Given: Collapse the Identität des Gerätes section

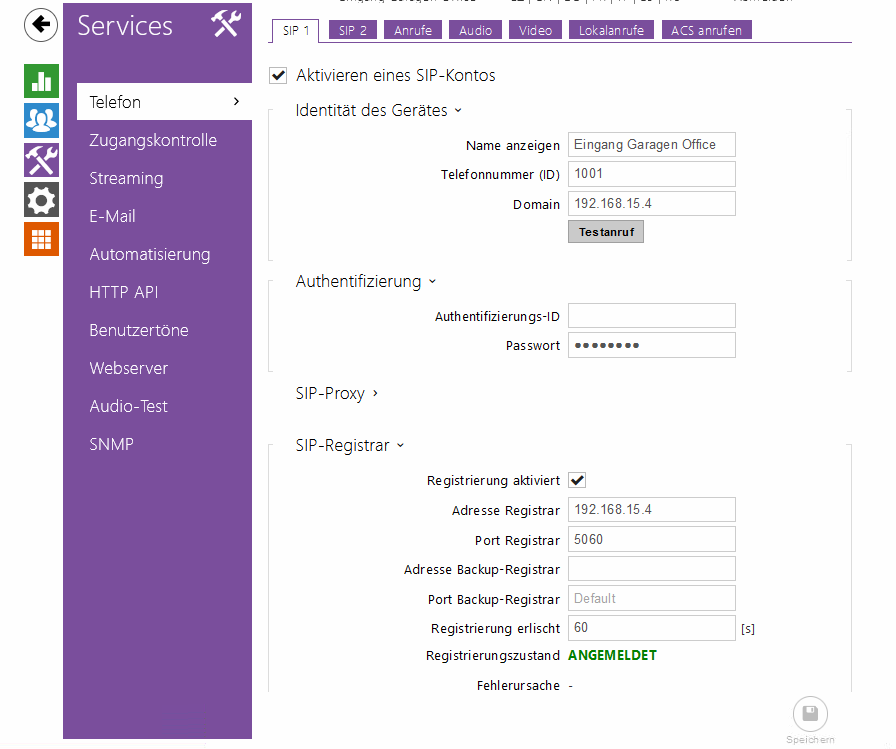Looking at the screenshot, I should [x=378, y=110].
